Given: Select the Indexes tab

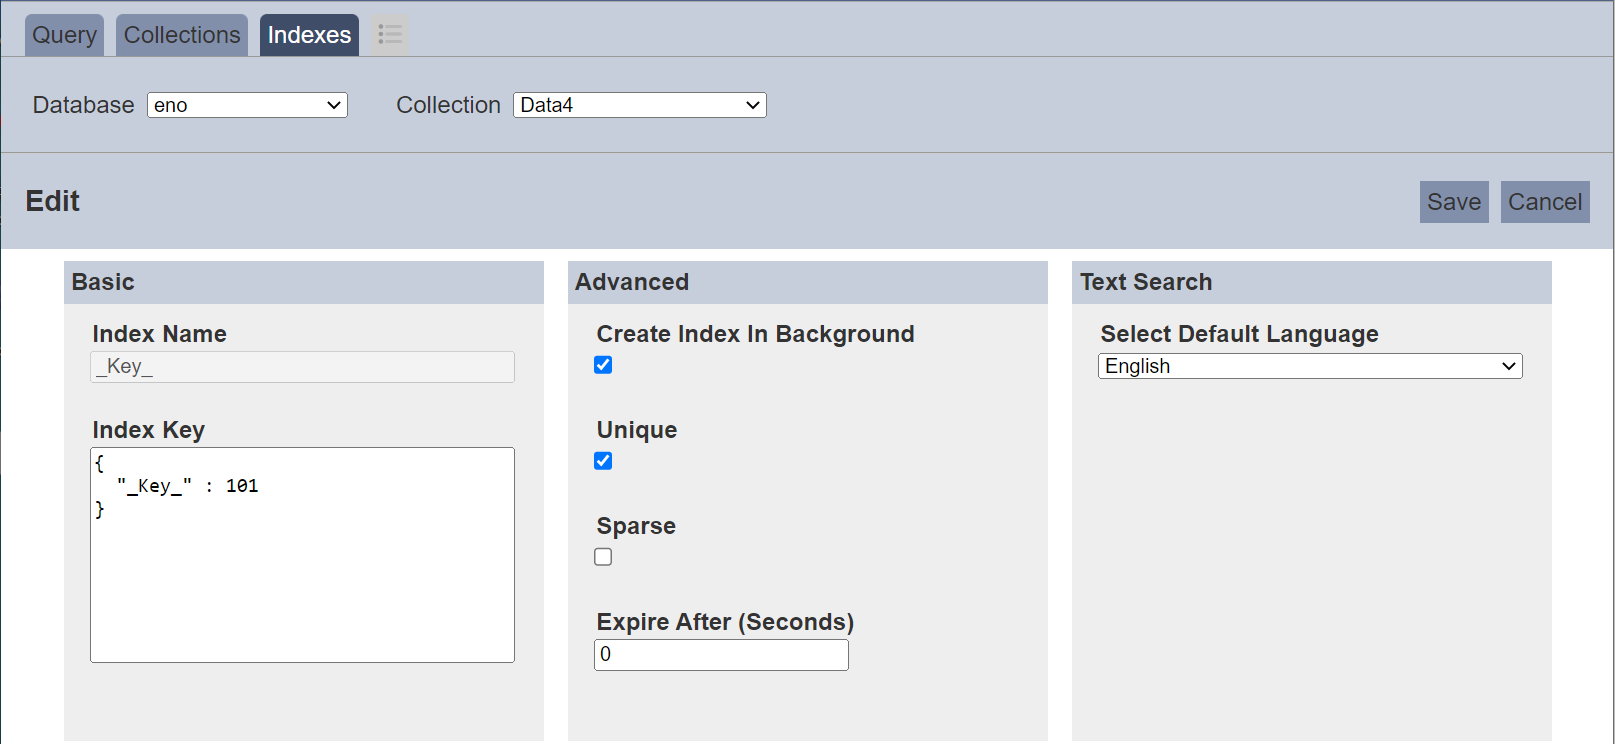Looking at the screenshot, I should click(x=309, y=35).
